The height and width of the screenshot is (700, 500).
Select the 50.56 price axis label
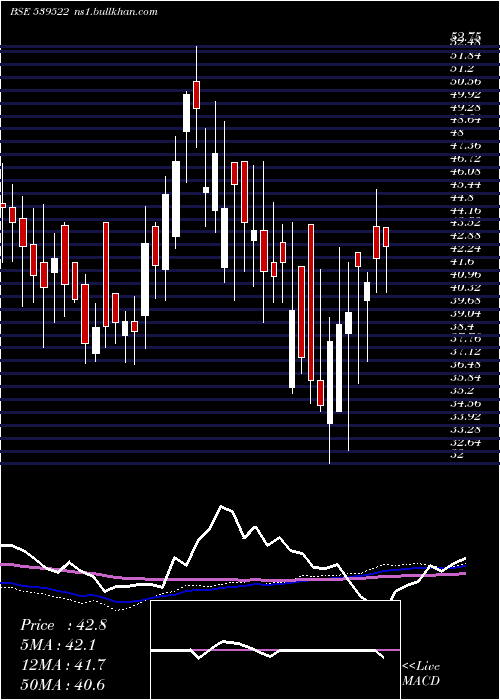pos(465,81)
